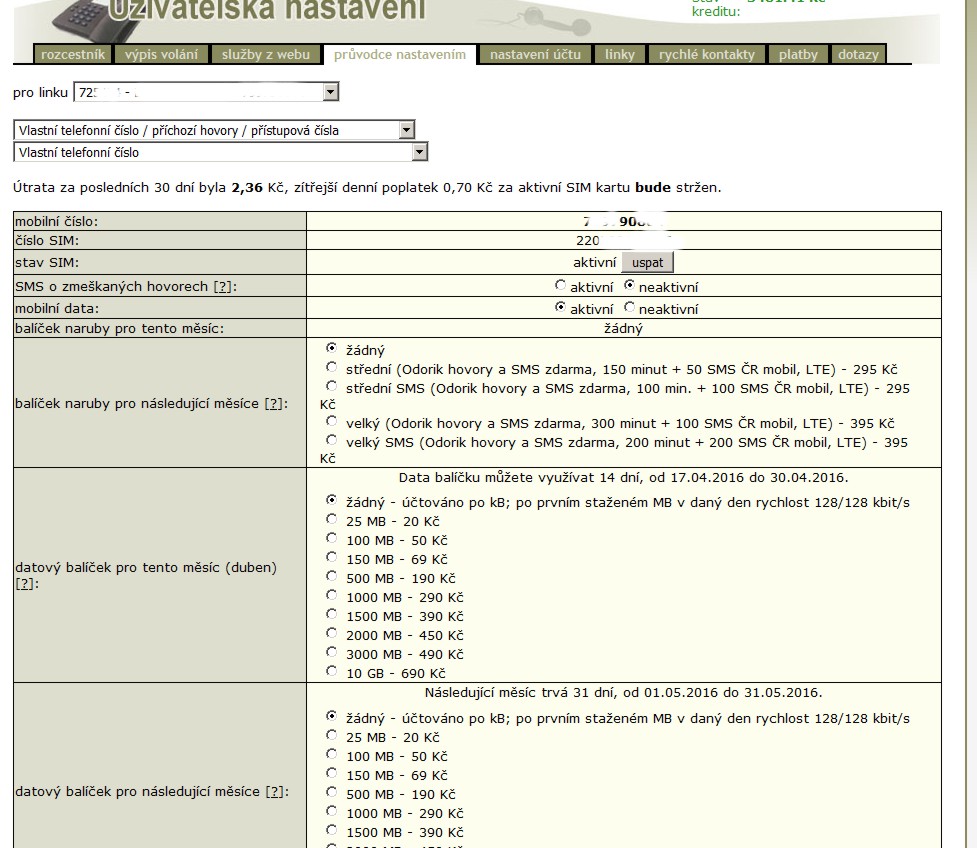Choose 1500 MB package for following months
The image size is (977, 848).
(331, 830)
